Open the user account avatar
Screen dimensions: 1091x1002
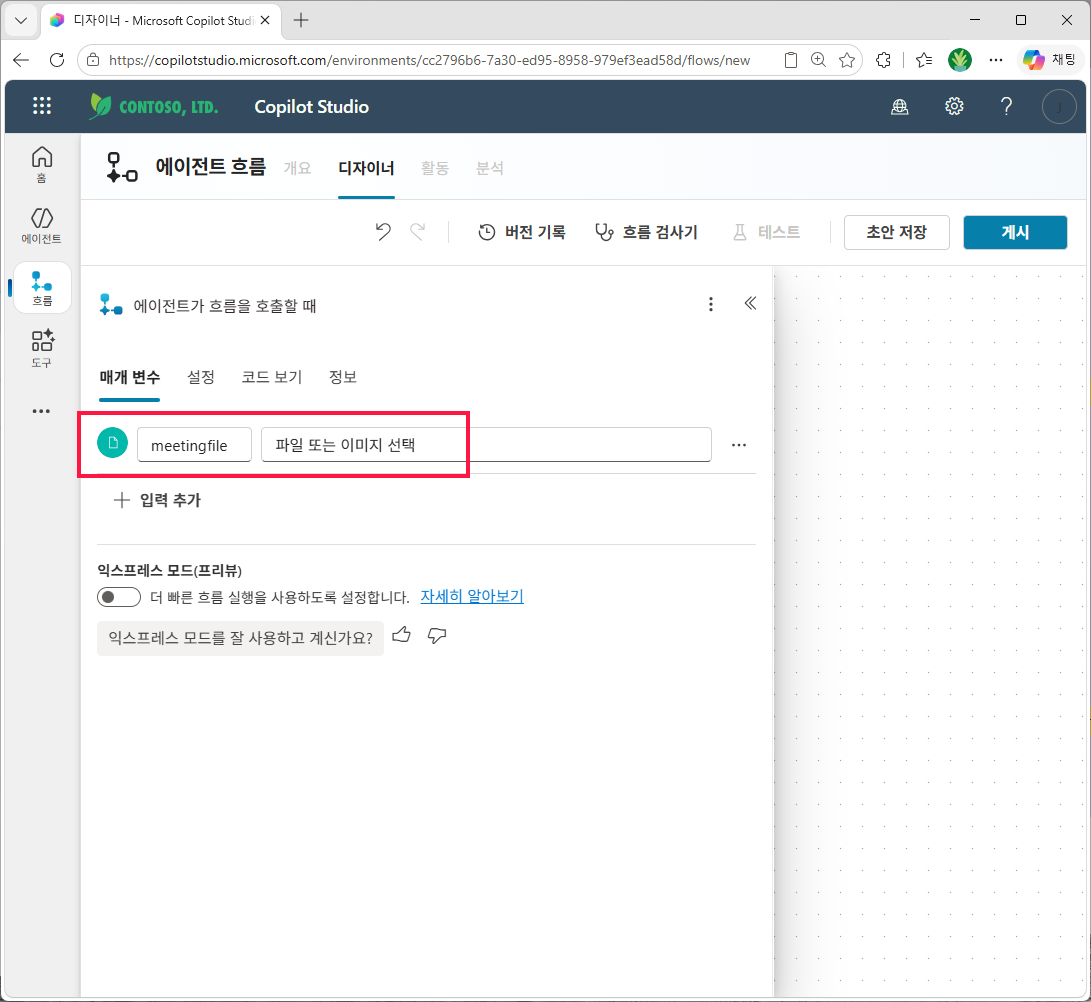1059,106
